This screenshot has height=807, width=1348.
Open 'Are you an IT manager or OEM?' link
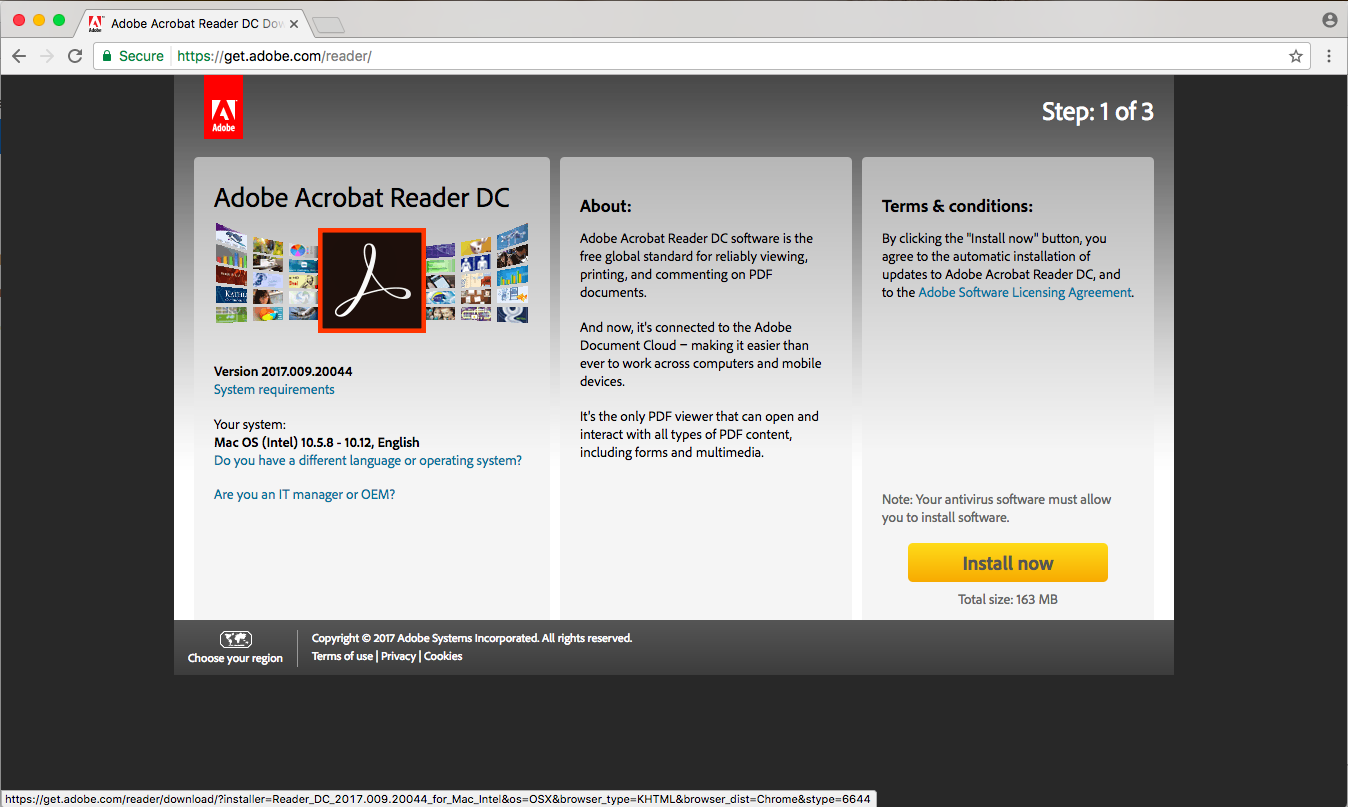[304, 495]
